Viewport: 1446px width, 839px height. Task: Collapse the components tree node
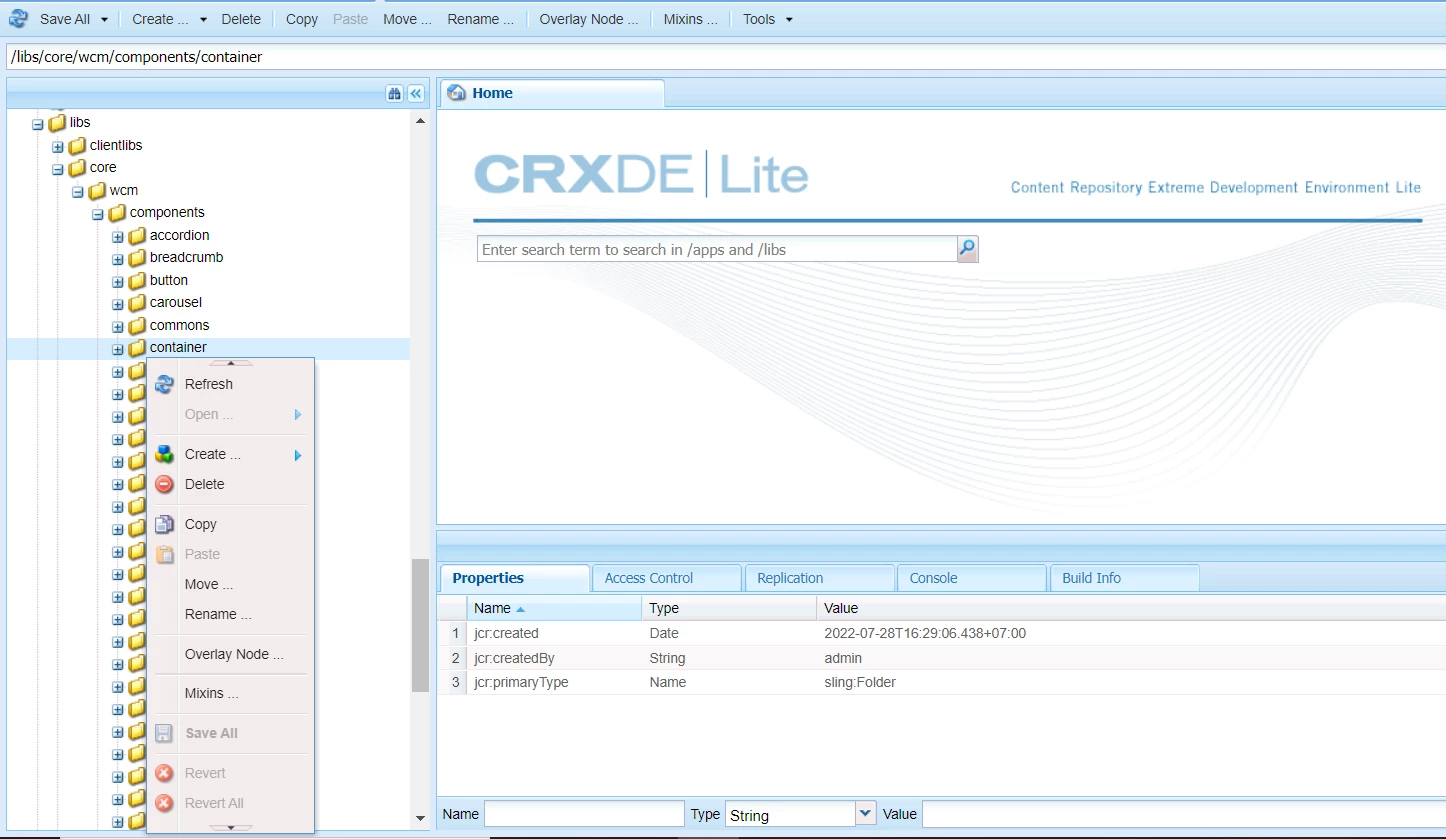[98, 214]
